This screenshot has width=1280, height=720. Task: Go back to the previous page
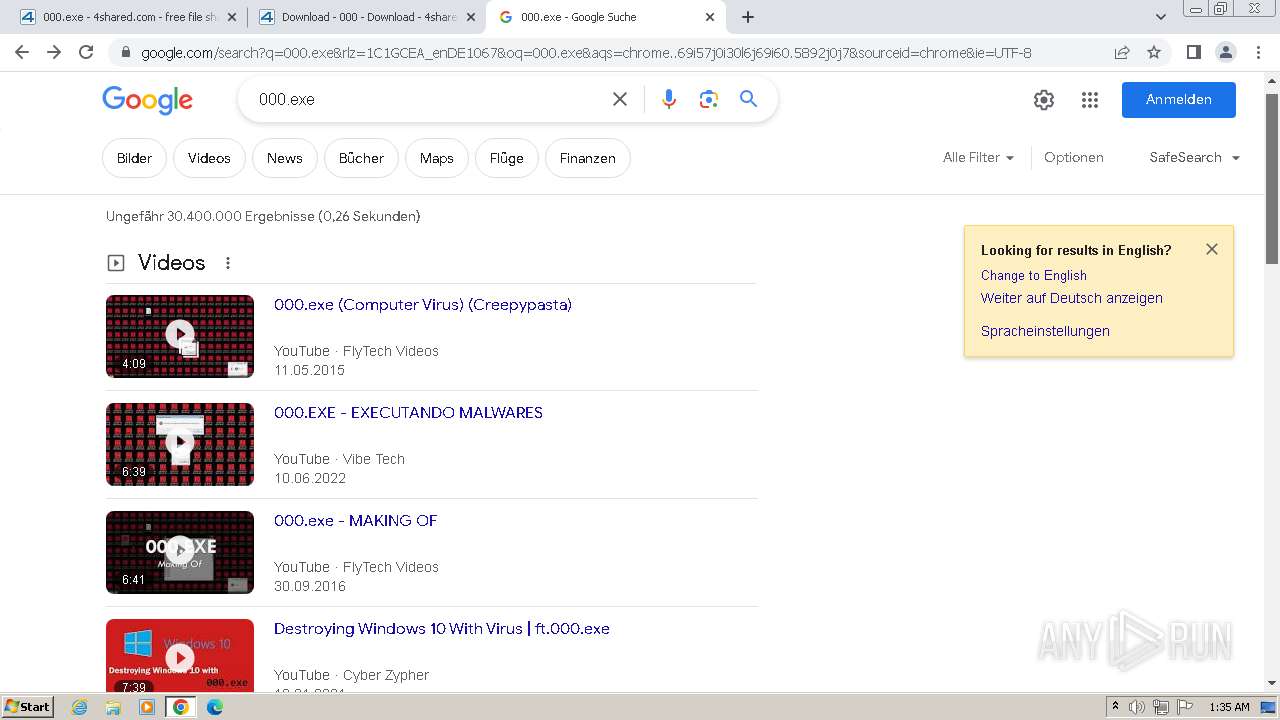point(22,52)
